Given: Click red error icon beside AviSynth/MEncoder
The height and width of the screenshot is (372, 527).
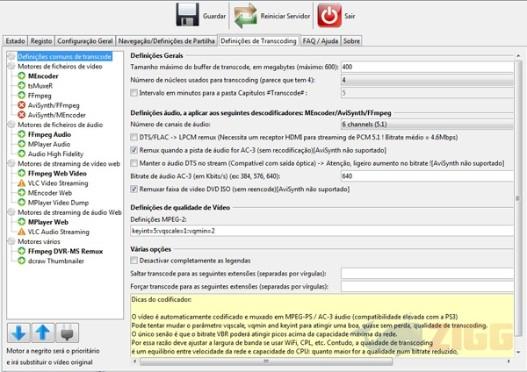Looking at the screenshot, I should [22, 115].
